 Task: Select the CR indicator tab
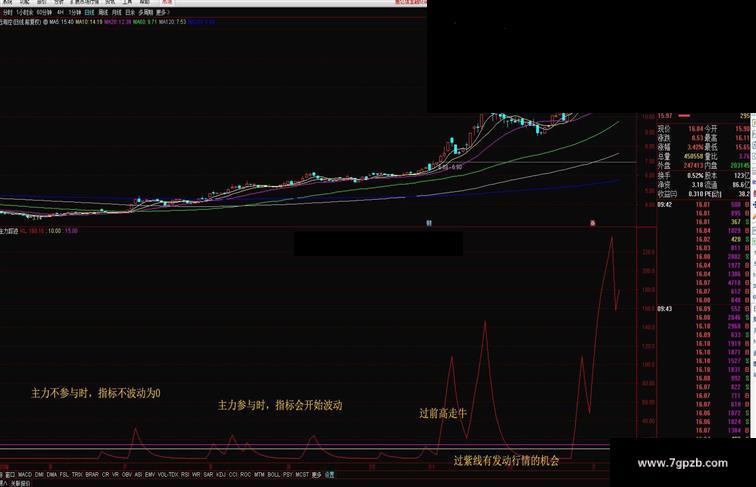pos(106,475)
